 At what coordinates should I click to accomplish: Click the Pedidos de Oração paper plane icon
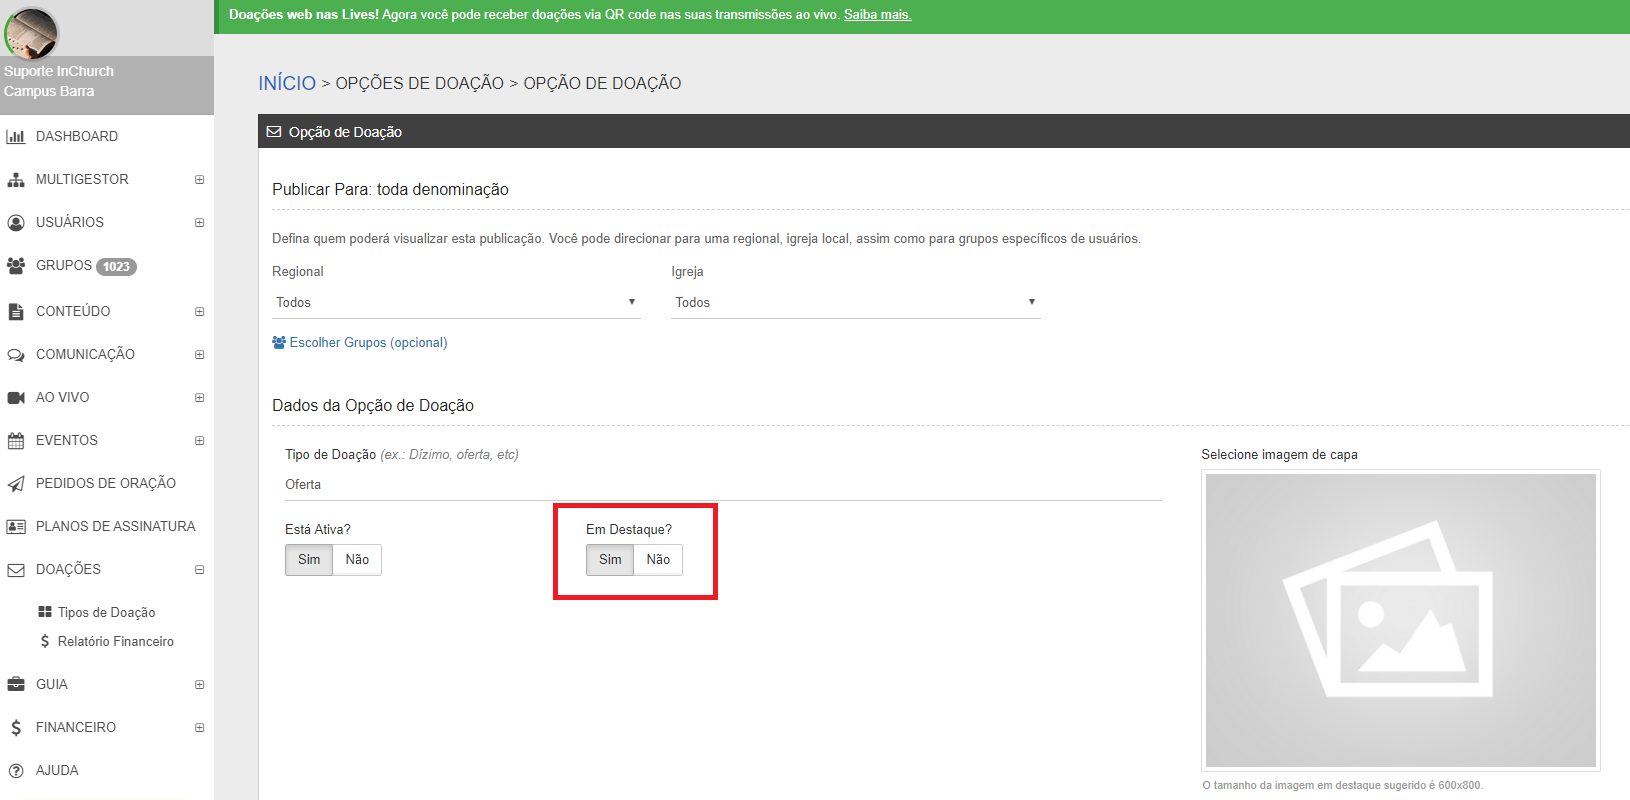coord(16,484)
